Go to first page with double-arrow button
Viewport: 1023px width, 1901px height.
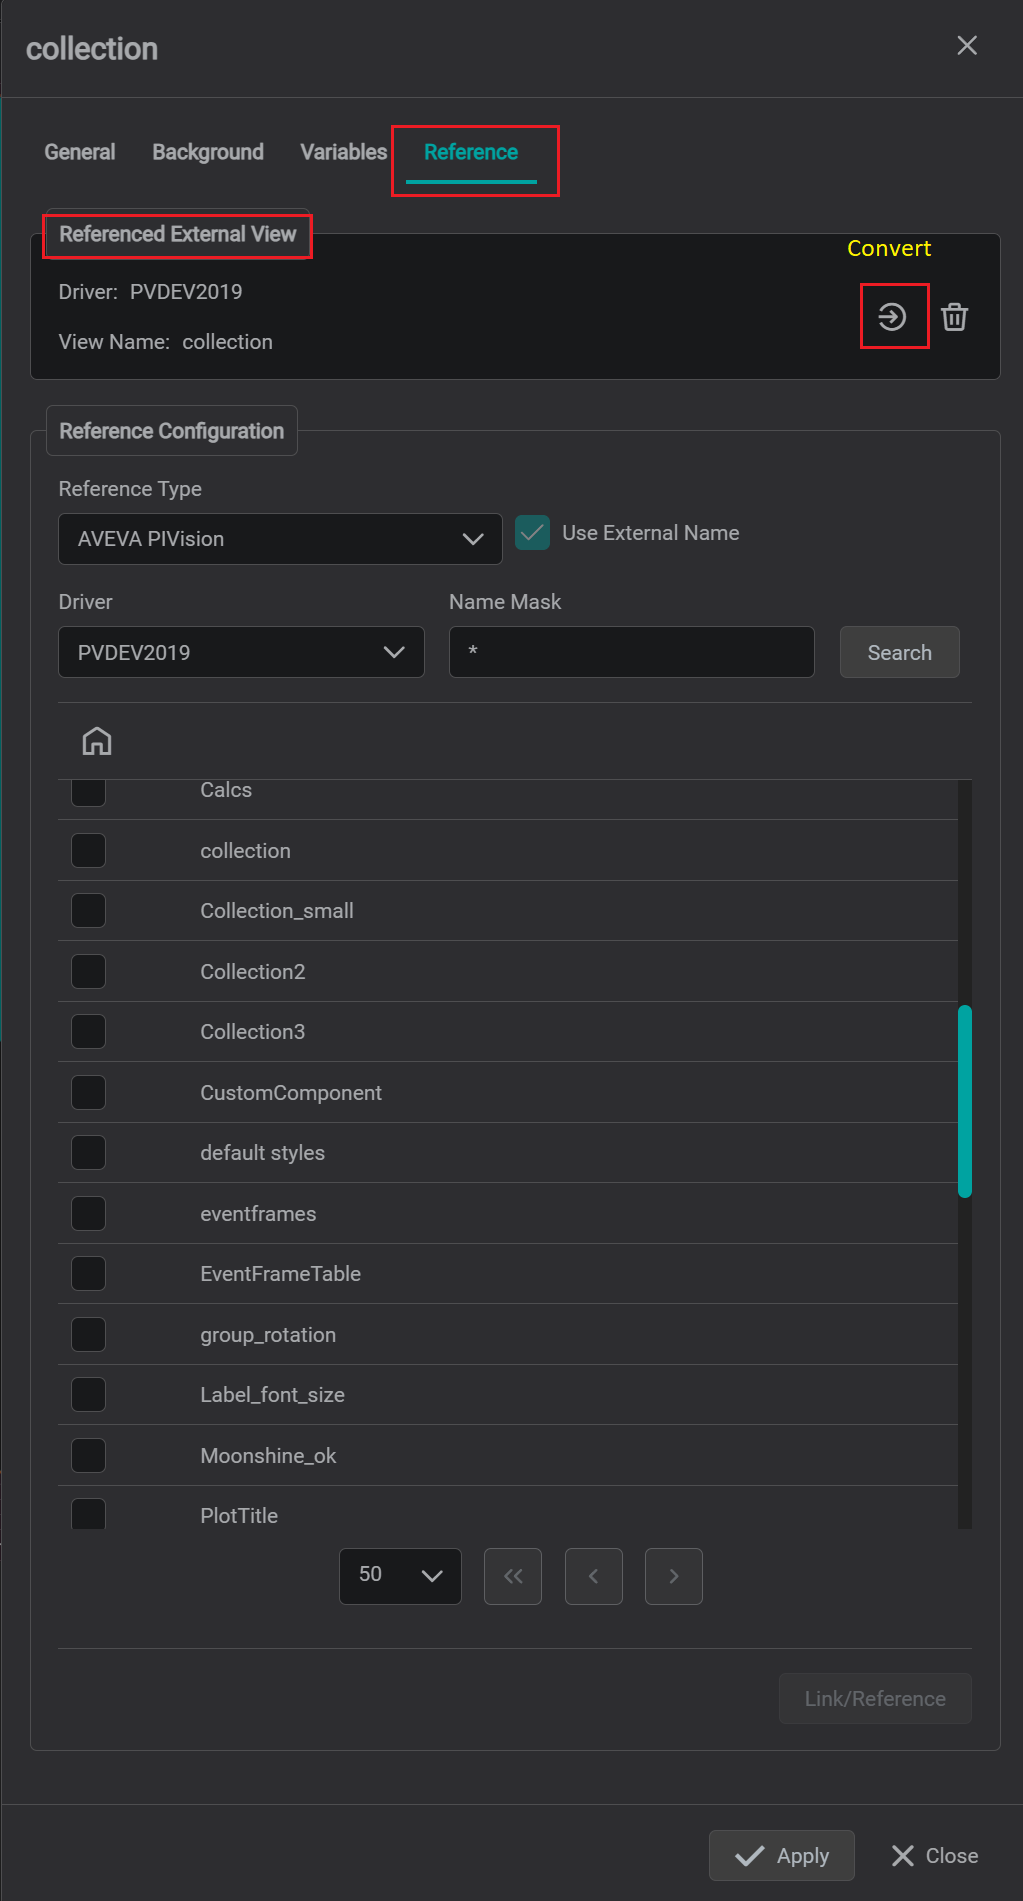pos(513,1576)
